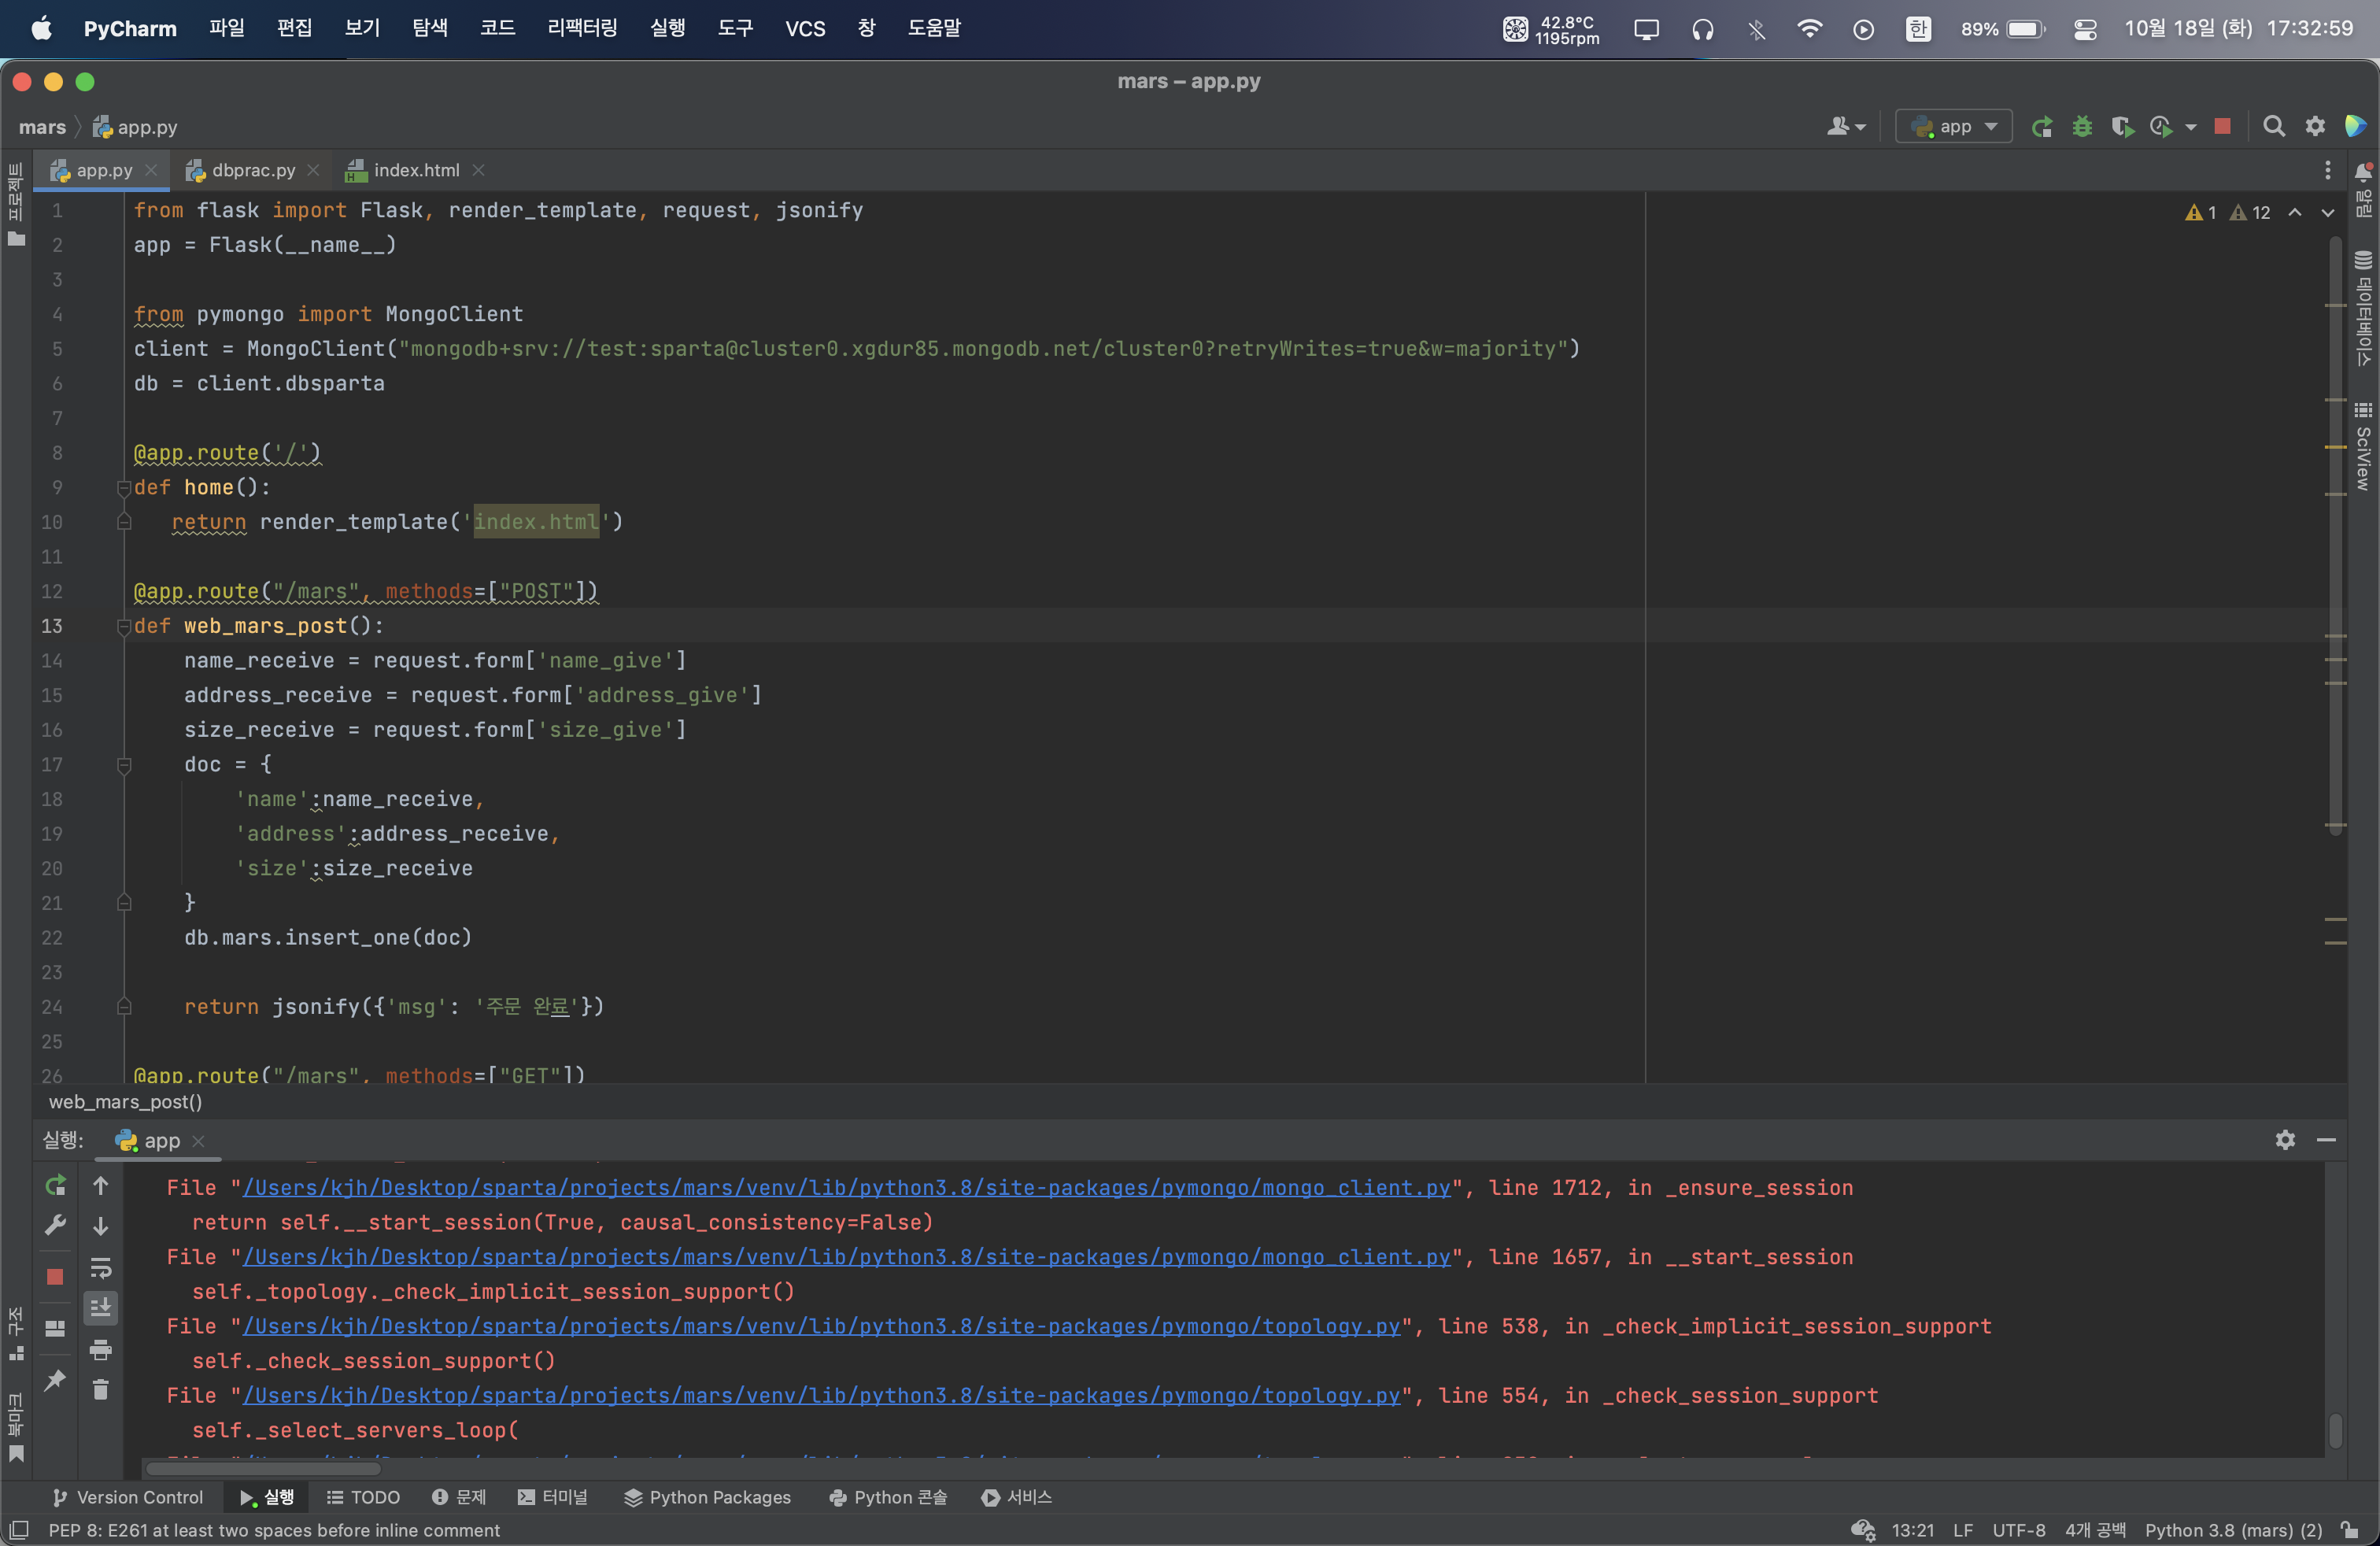Collapse the doc dictionary fold marker
This screenshot has height=1546, width=2380.
(124, 765)
